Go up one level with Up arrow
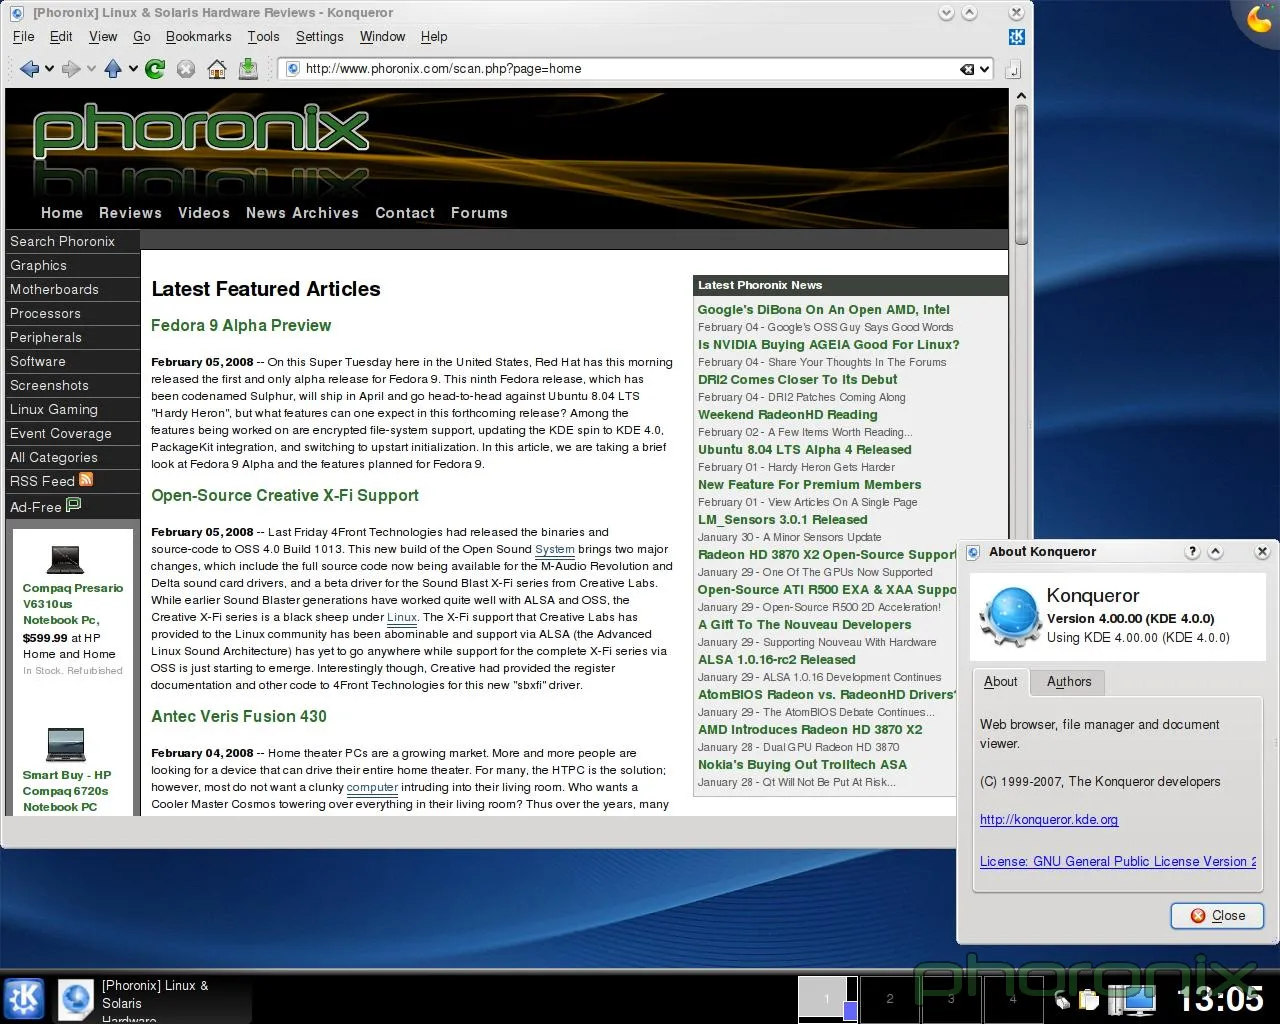The image size is (1280, 1024). 113,69
